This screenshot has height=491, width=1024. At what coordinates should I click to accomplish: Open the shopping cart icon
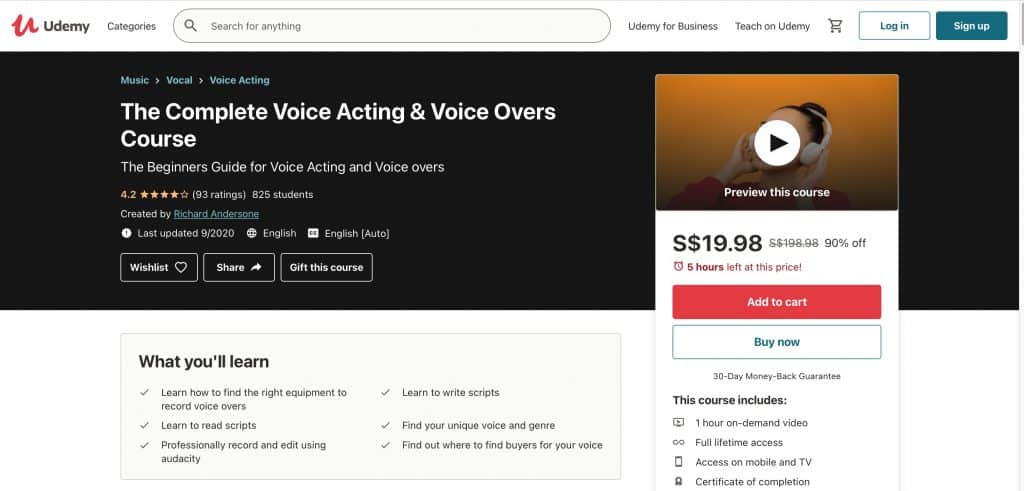click(x=835, y=26)
